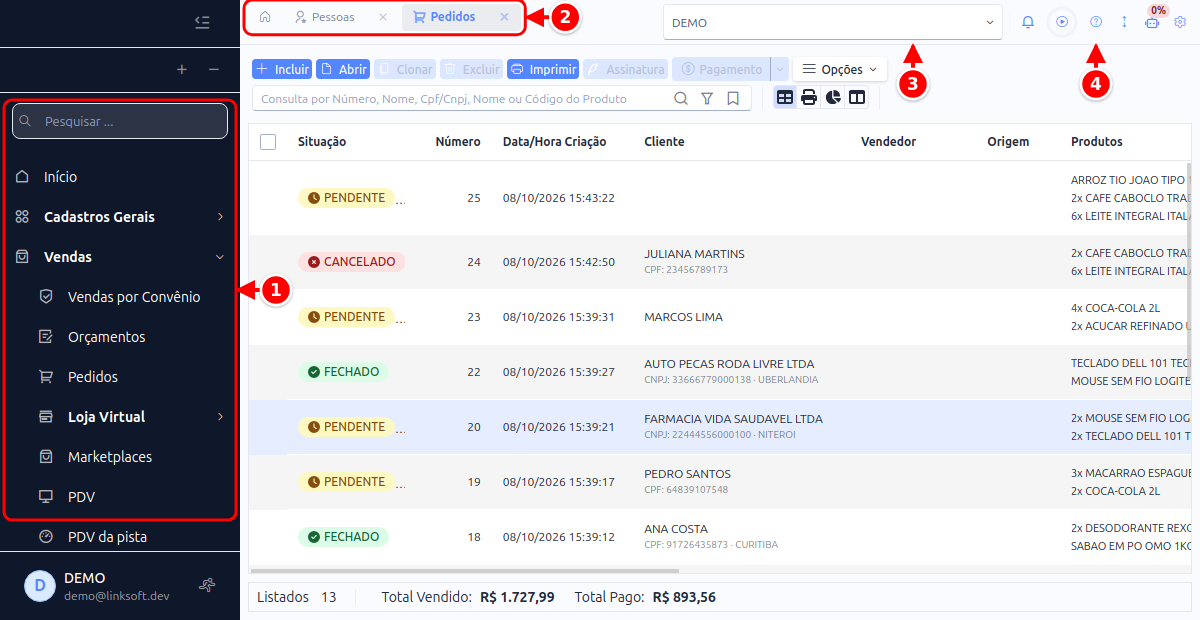The height and width of the screenshot is (620, 1200).
Task: Click the filter funnel icon in search bar
Action: pyautogui.click(x=707, y=98)
